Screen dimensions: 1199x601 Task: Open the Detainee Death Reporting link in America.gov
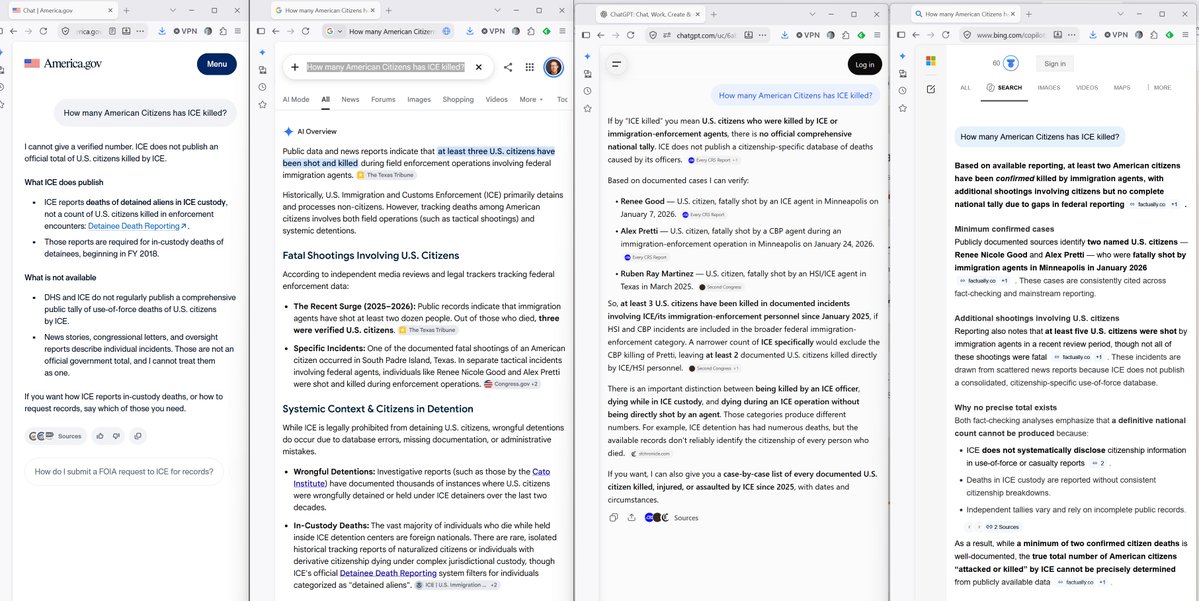138,226
